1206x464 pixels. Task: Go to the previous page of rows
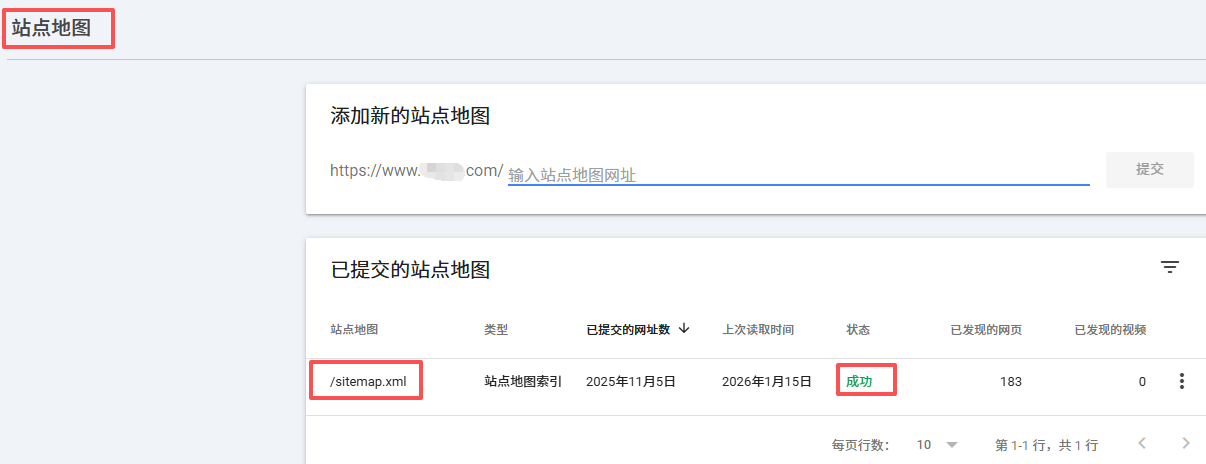pos(1141,443)
